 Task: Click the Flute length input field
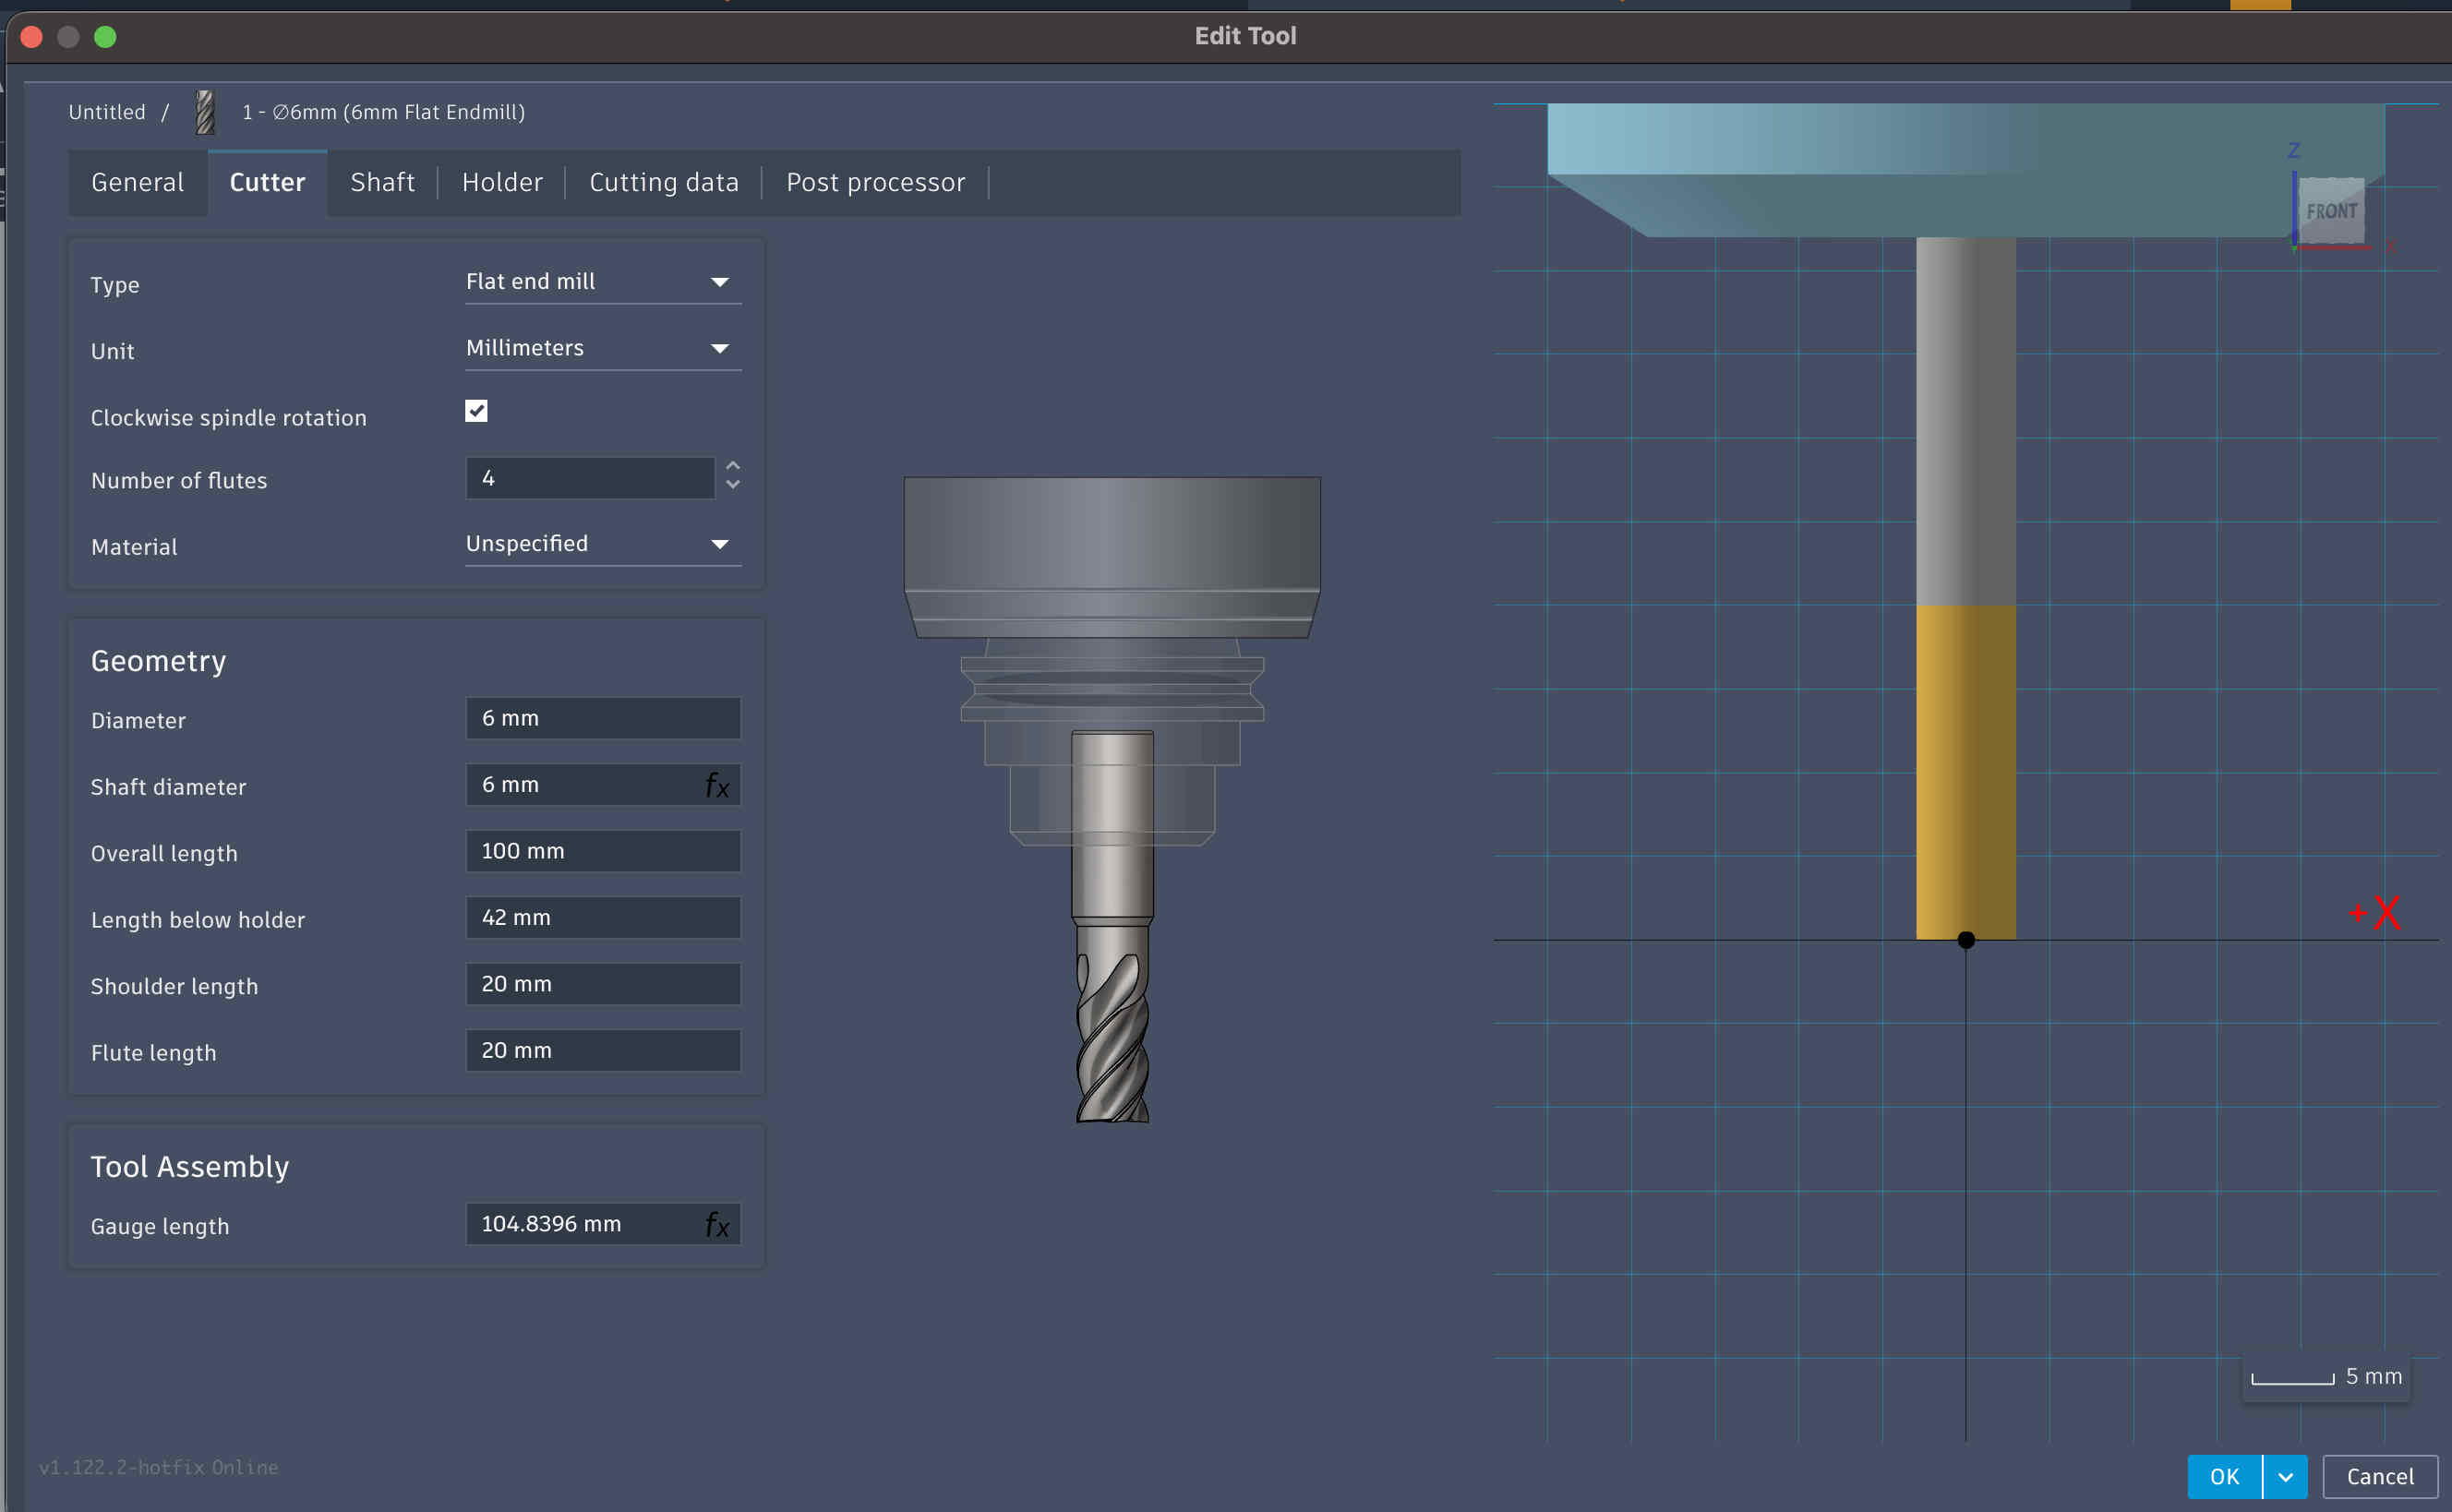(x=603, y=1050)
